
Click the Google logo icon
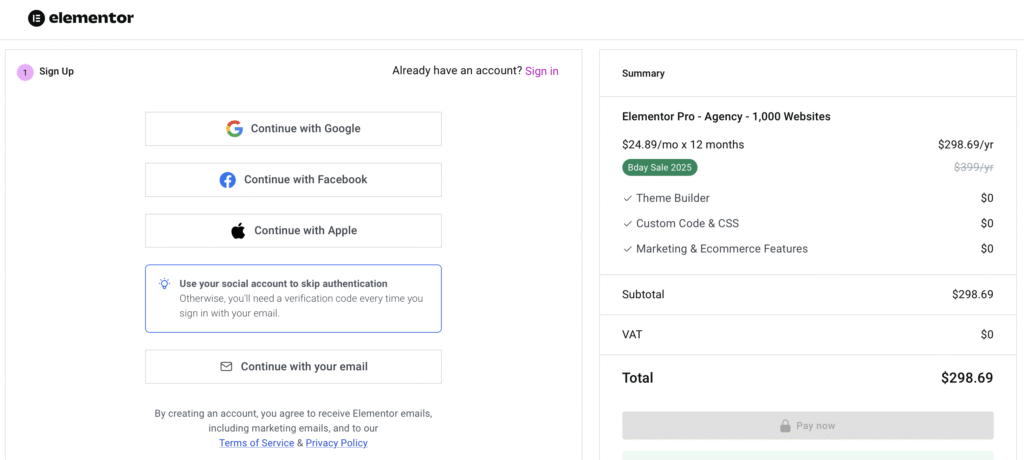pyautogui.click(x=234, y=129)
